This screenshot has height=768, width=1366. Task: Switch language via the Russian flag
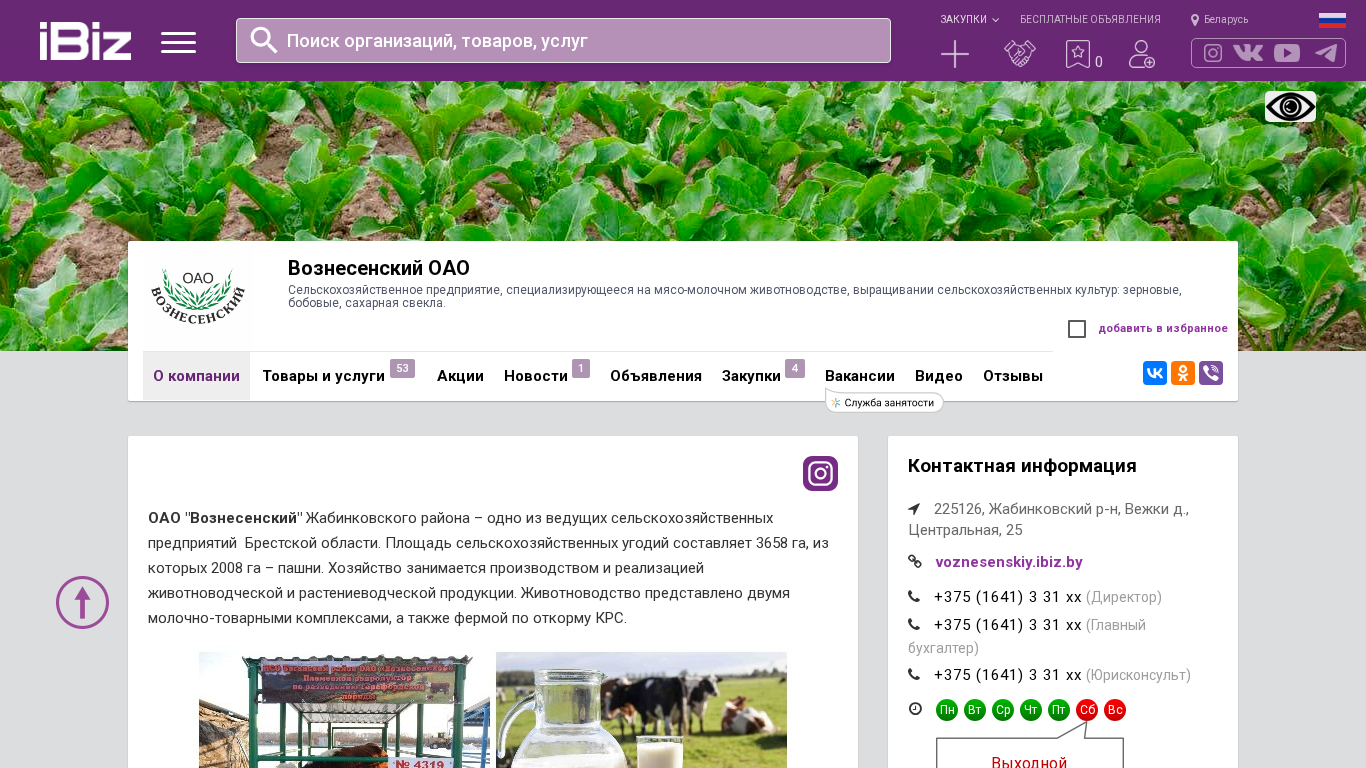pyautogui.click(x=1332, y=20)
